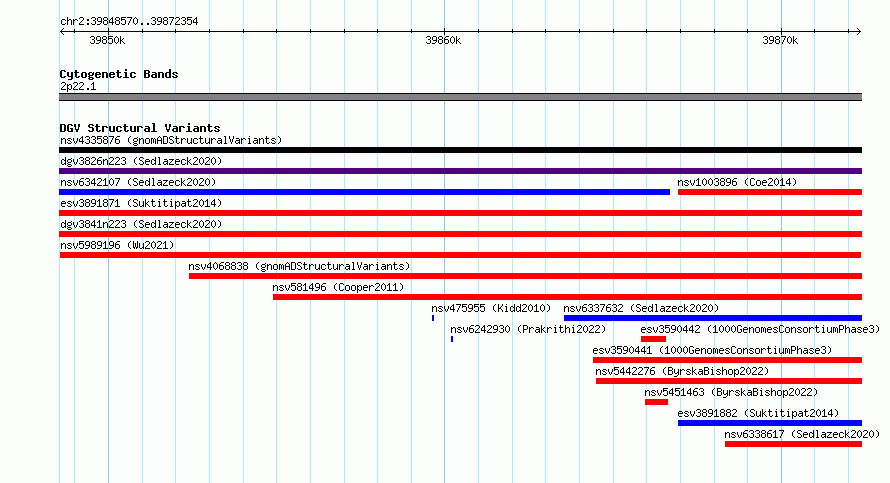Open the nsv1003896 Coe2014 label

pos(737,182)
